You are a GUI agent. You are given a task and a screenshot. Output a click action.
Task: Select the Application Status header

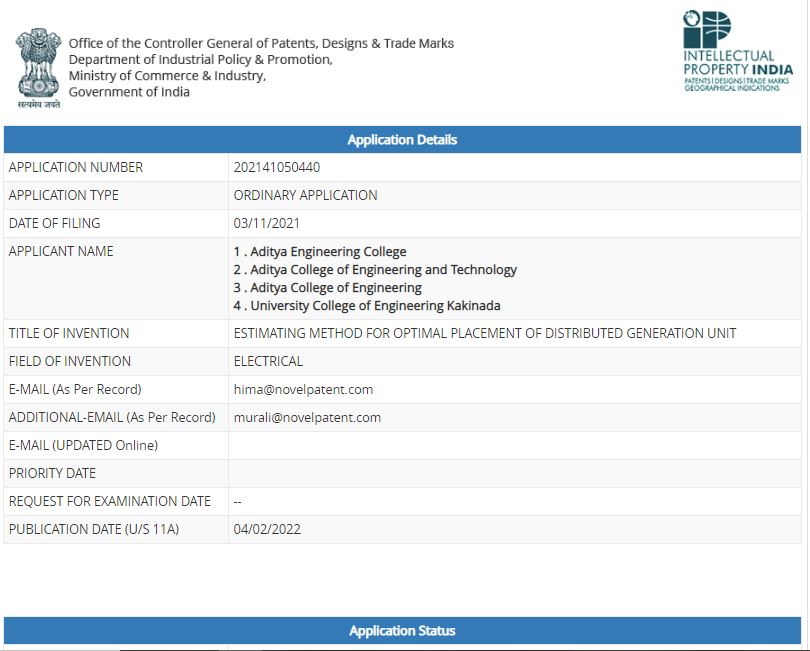click(402, 630)
